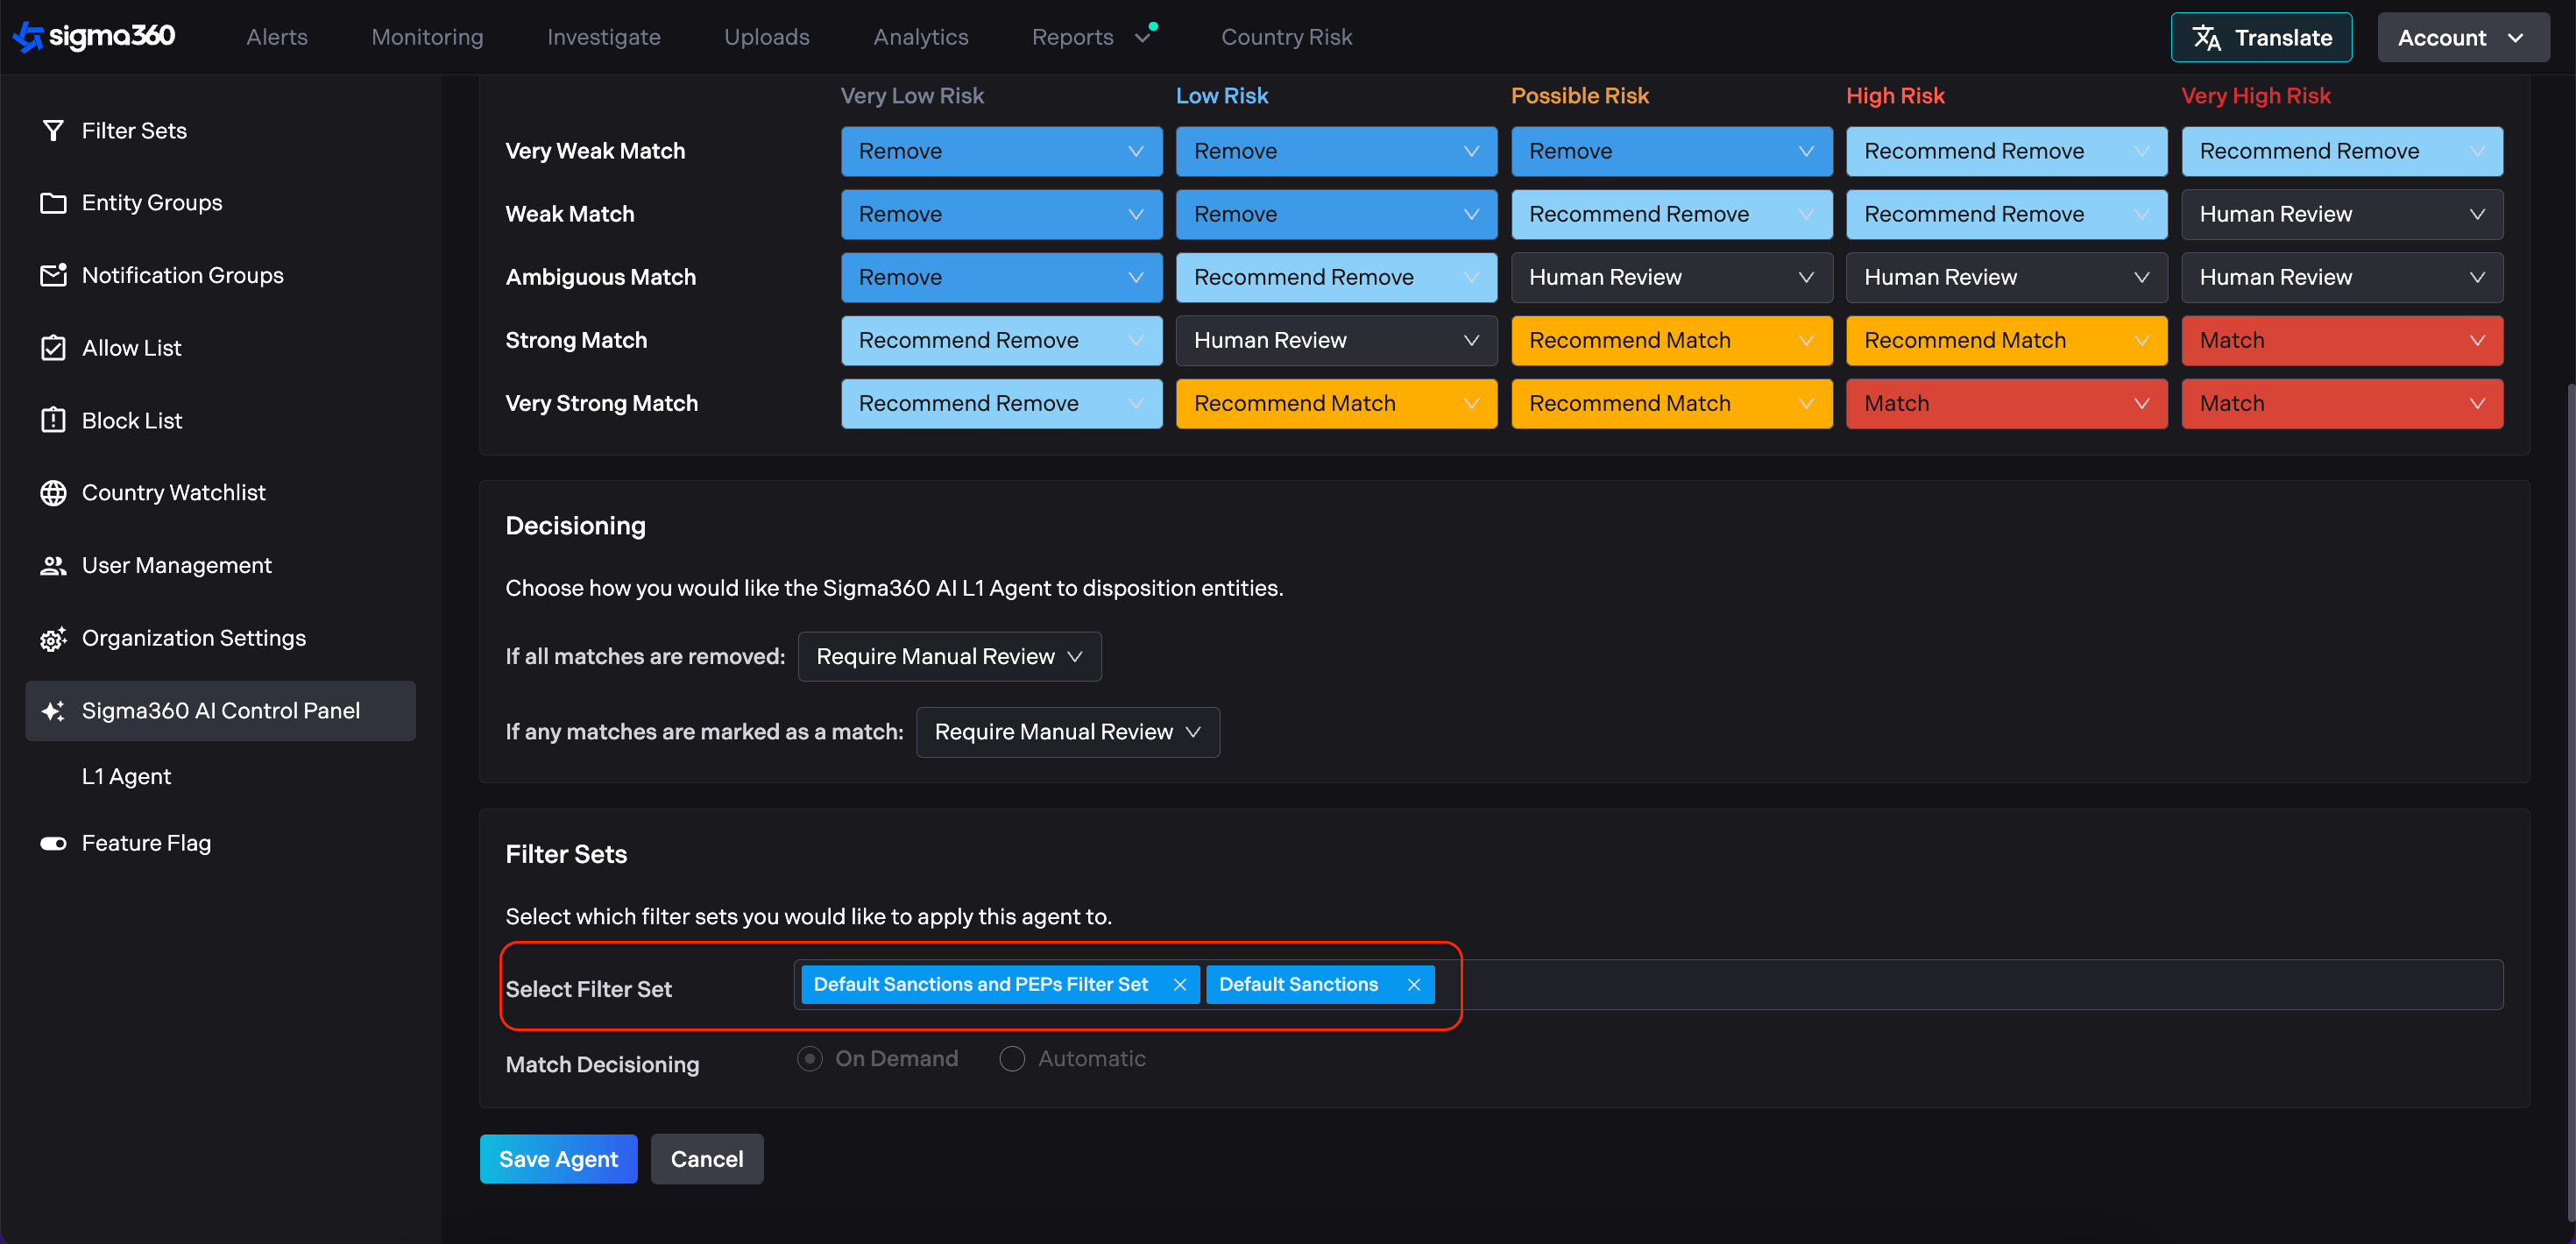Go to the Analytics nav tab

click(x=920, y=38)
